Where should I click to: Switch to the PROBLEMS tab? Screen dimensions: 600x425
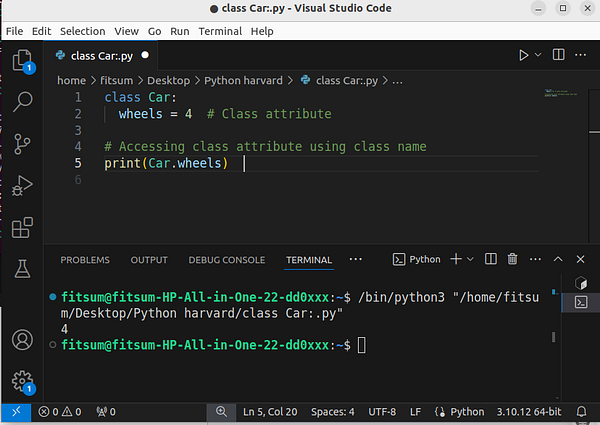tap(85, 260)
